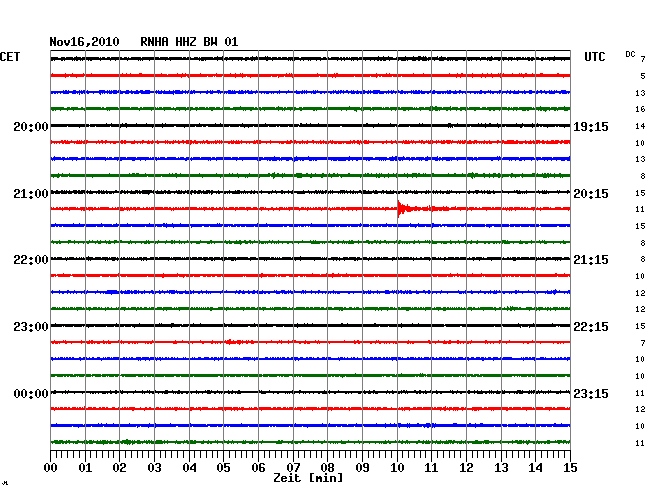The image size is (650, 494).
Task: Click the Nov16,2010 date label
Action: pos(85,42)
